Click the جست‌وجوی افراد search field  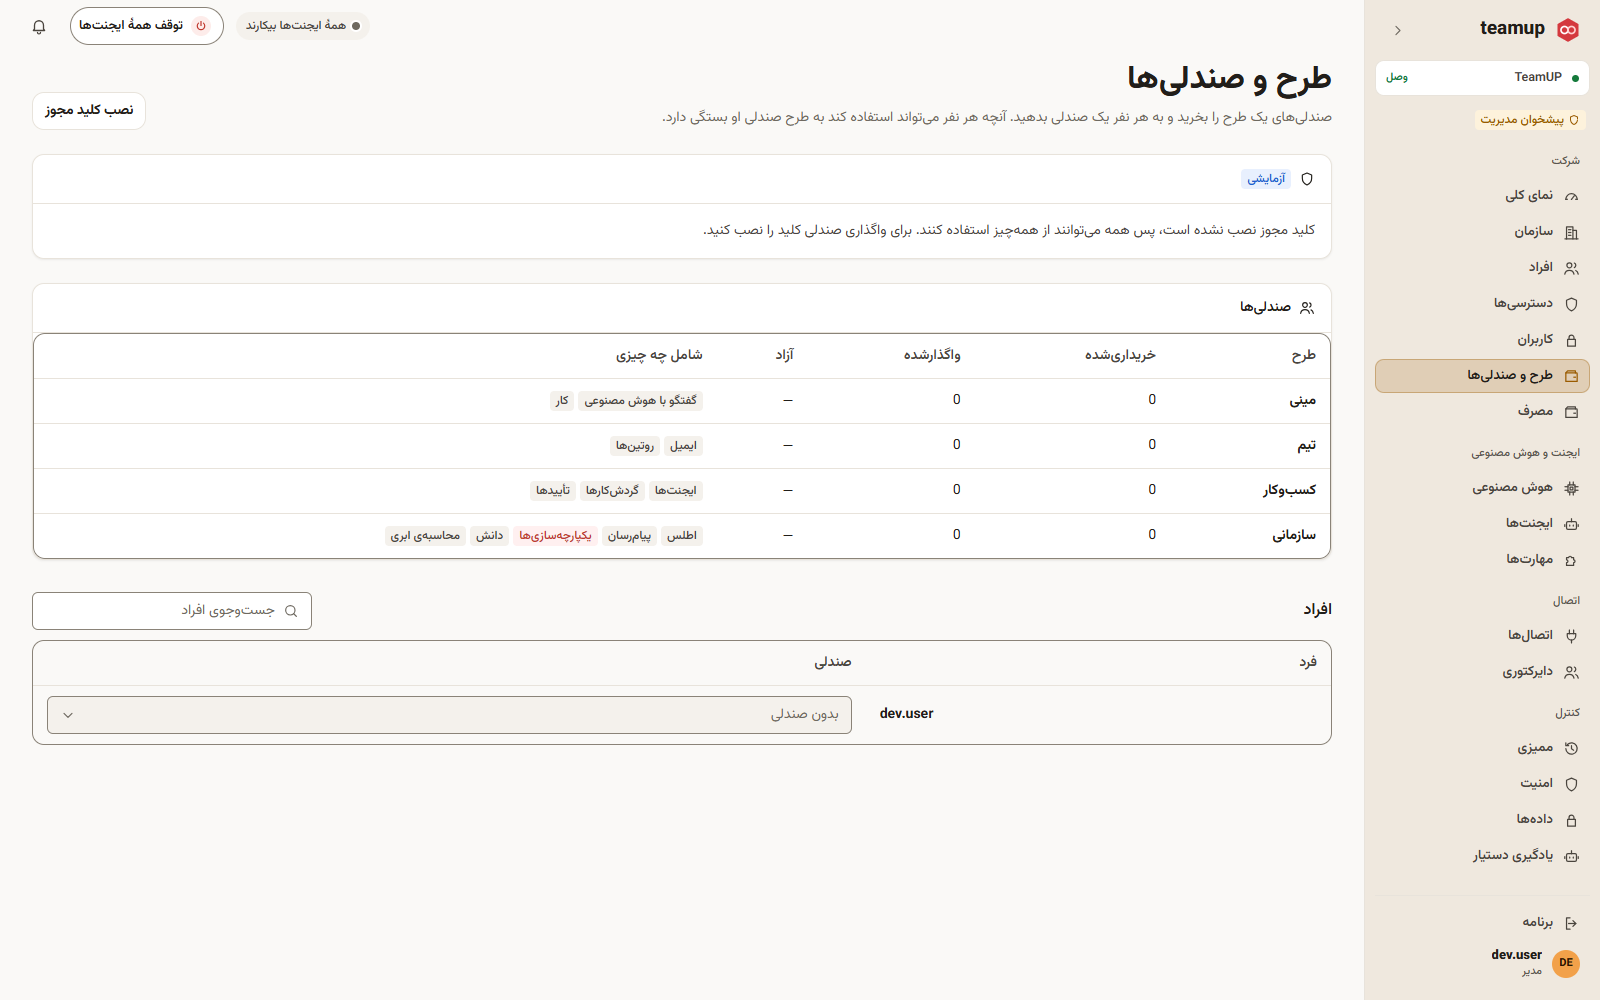(172, 611)
